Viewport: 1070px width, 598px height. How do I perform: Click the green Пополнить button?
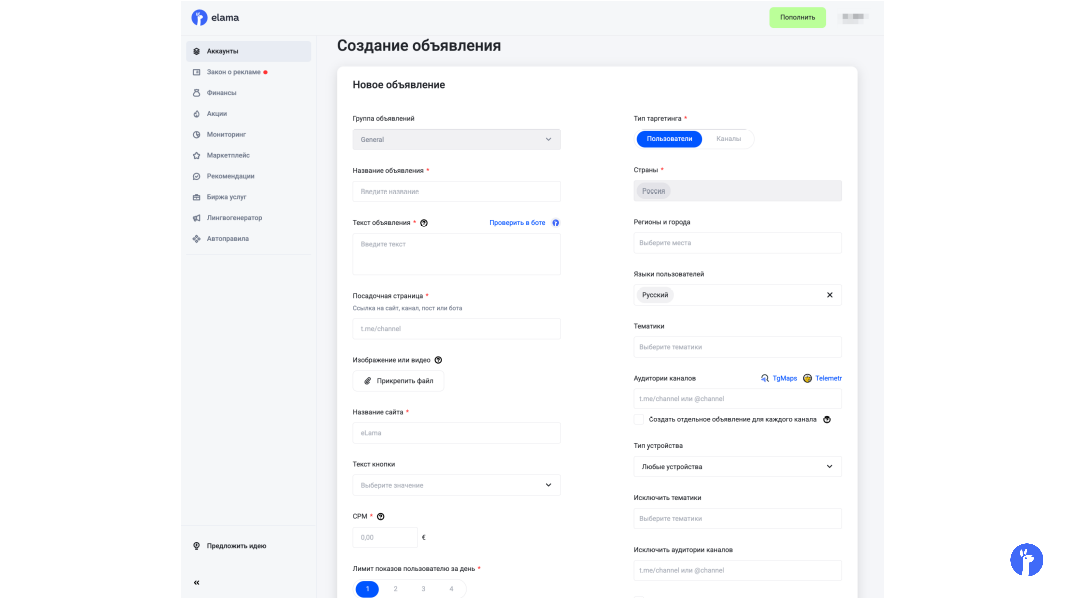(797, 17)
